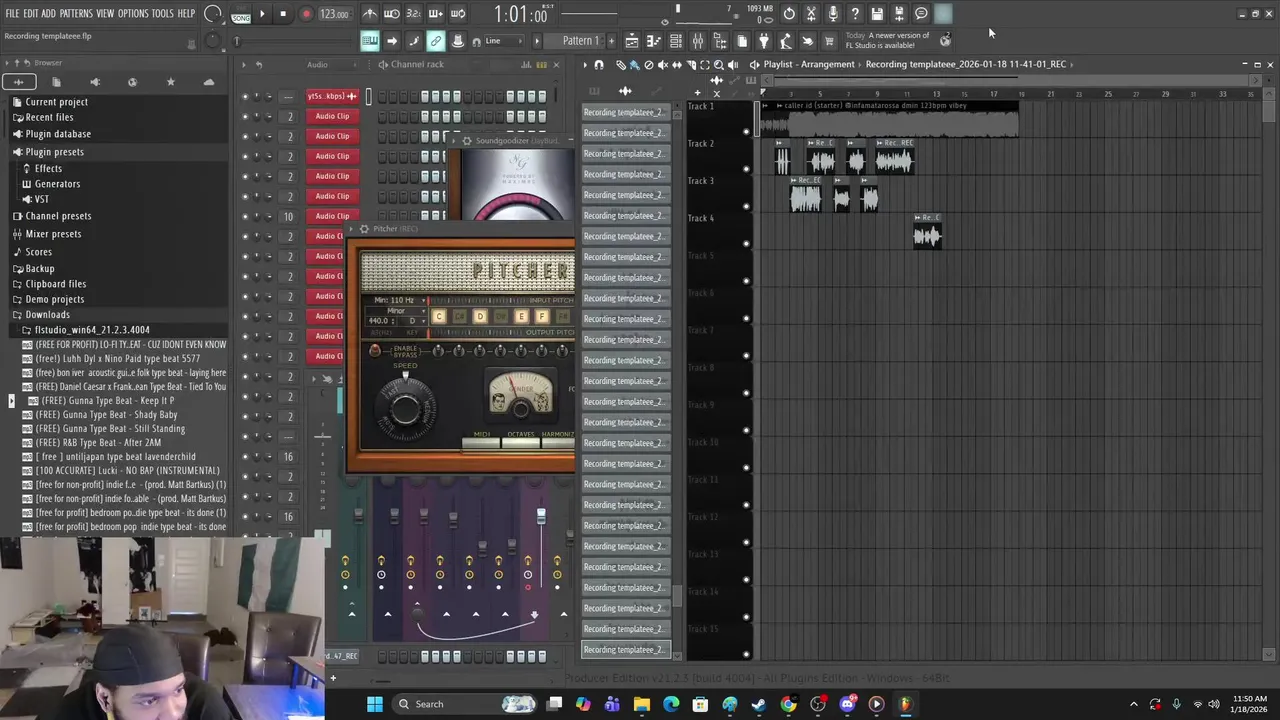Image resolution: width=1280 pixels, height=720 pixels.
Task: Open the plugin picker plug icon
Action: (x=764, y=41)
